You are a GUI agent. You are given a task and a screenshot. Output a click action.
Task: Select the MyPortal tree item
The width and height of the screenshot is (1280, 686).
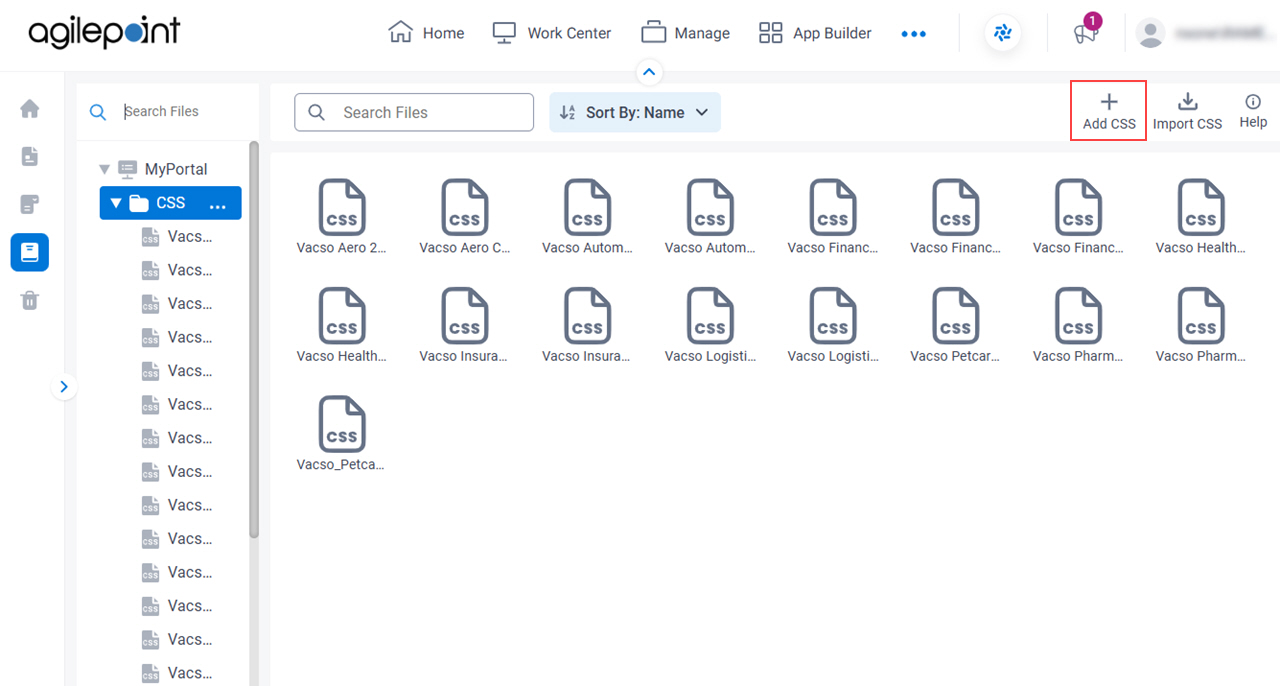click(176, 169)
